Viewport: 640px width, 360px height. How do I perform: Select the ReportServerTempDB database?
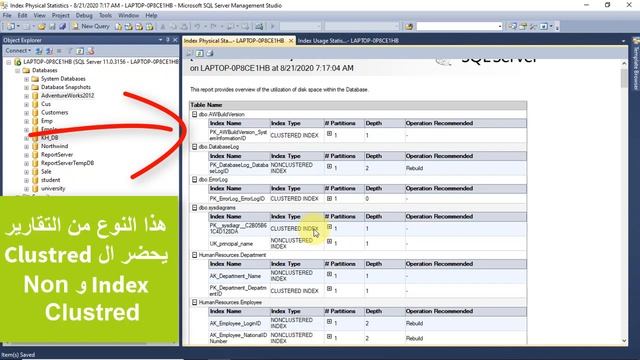(67, 163)
